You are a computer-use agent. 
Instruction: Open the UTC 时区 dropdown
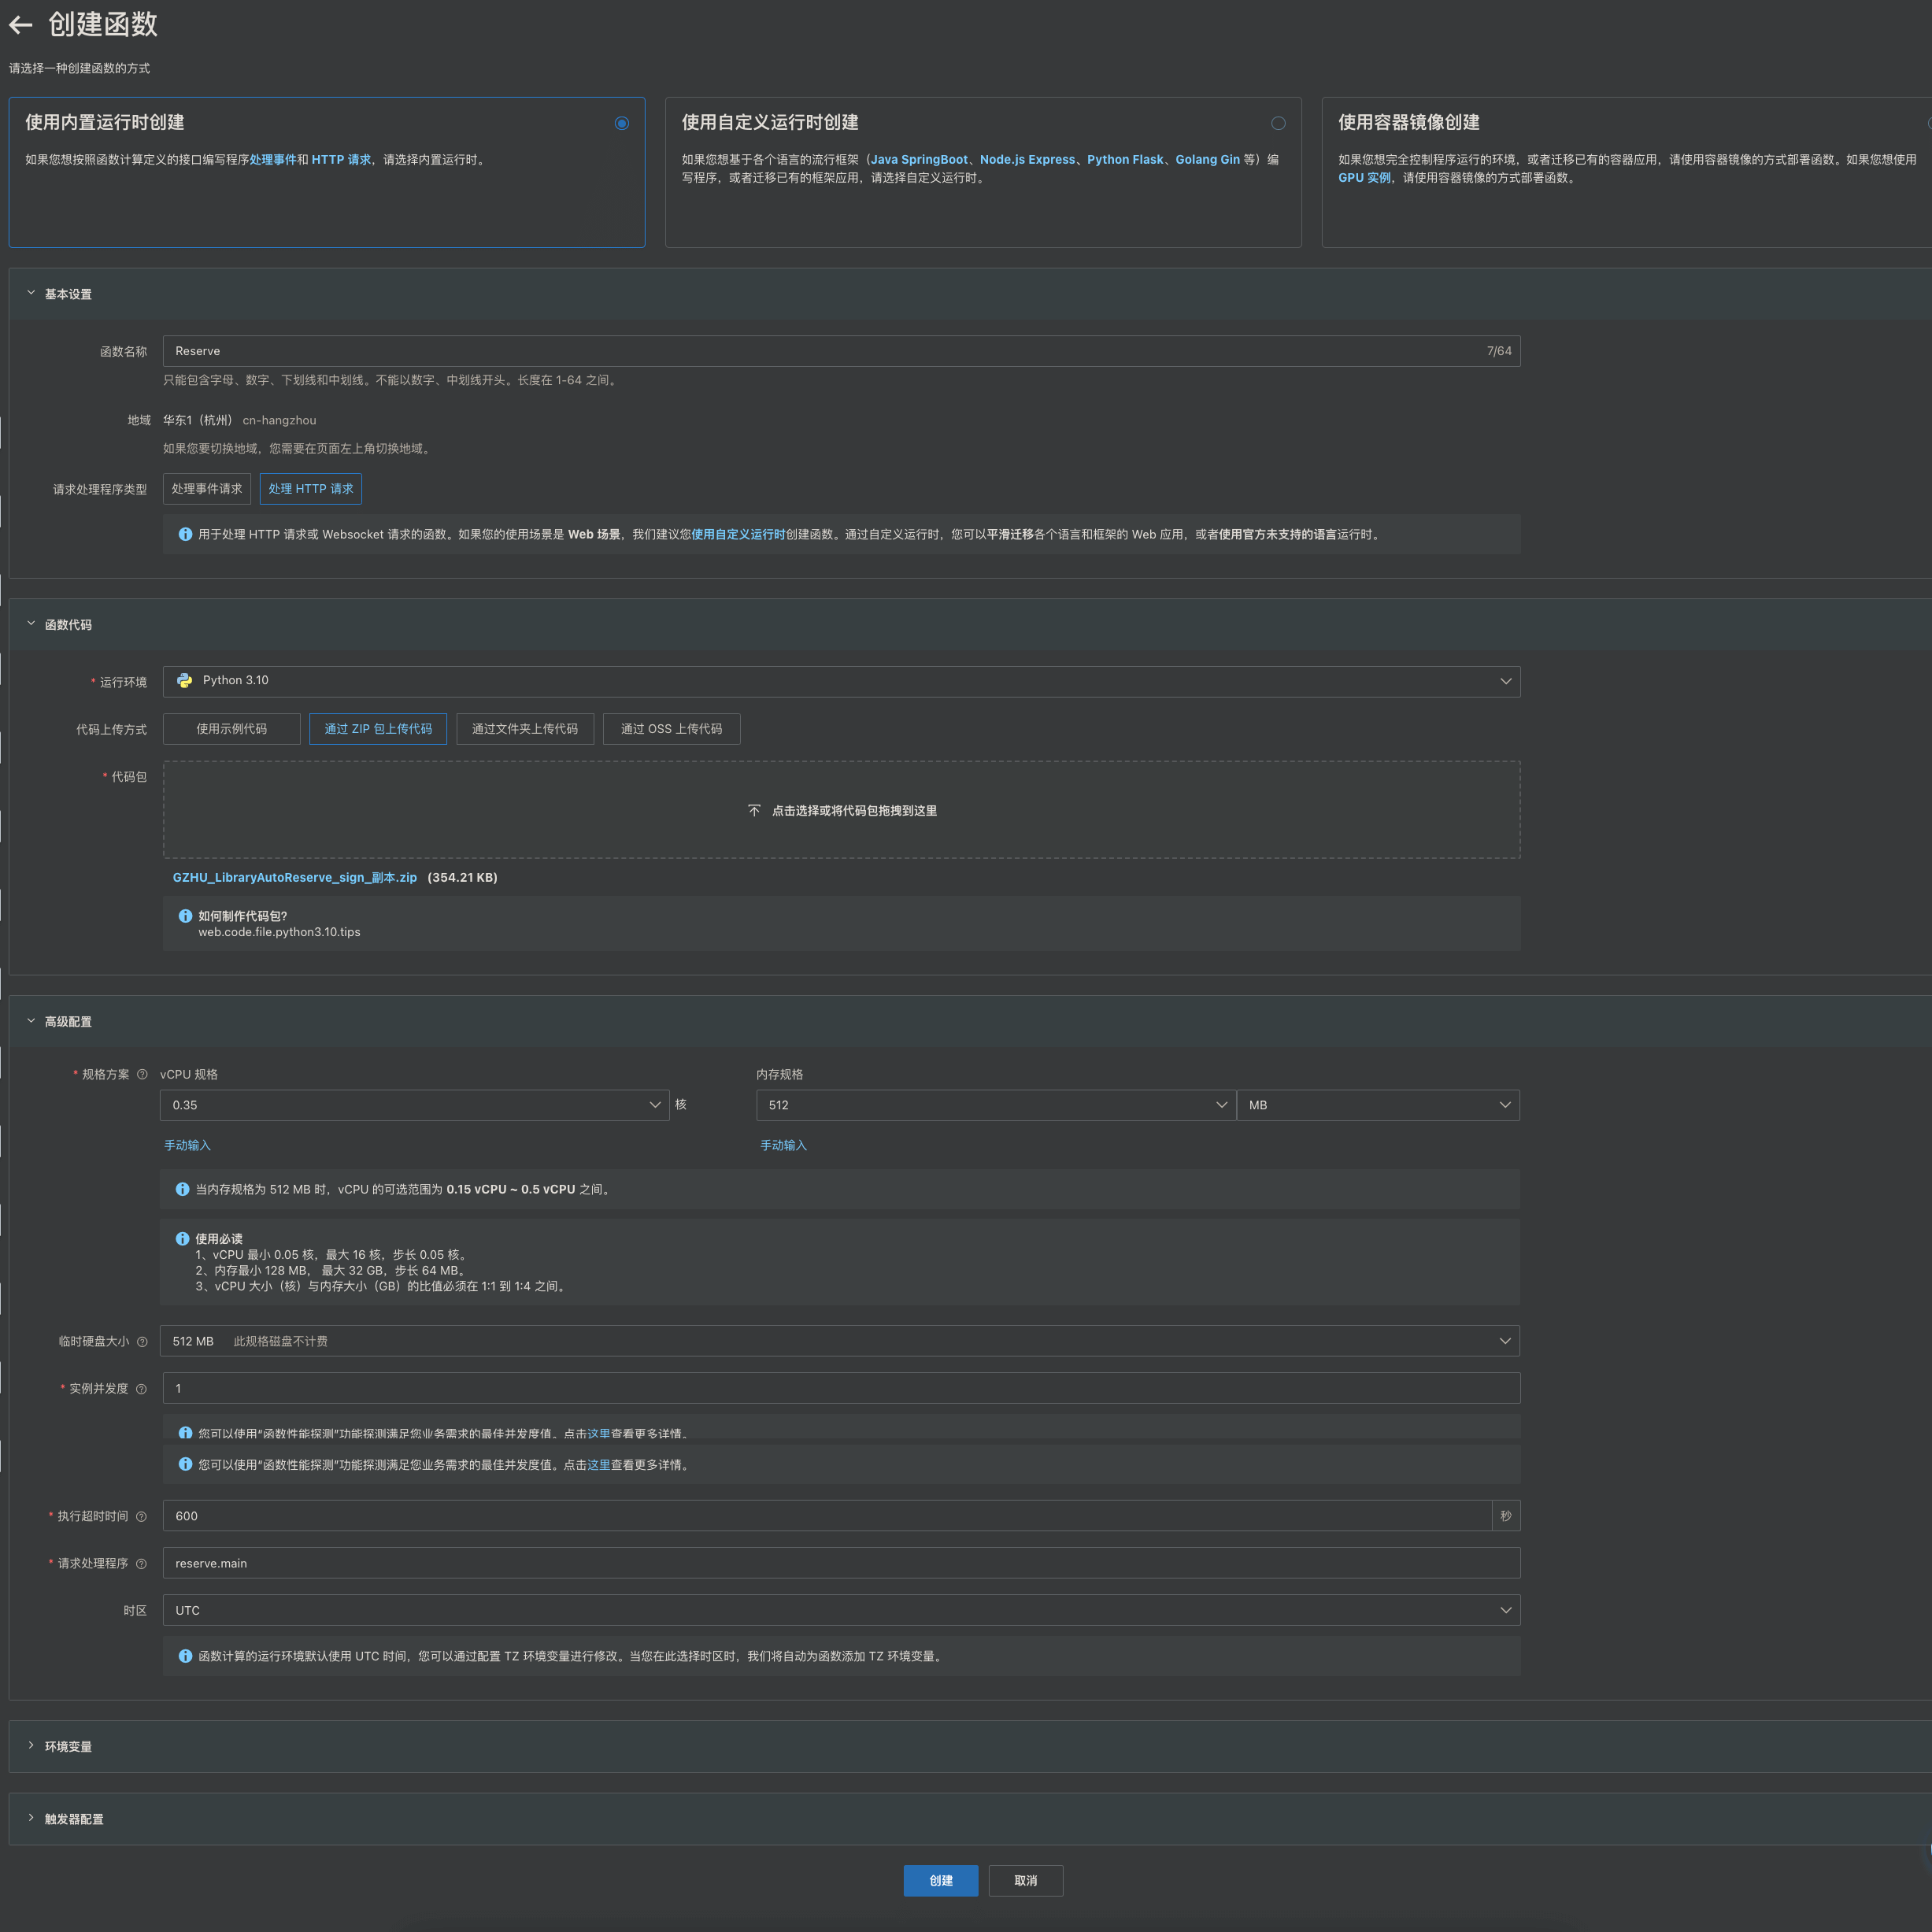[x=841, y=1610]
